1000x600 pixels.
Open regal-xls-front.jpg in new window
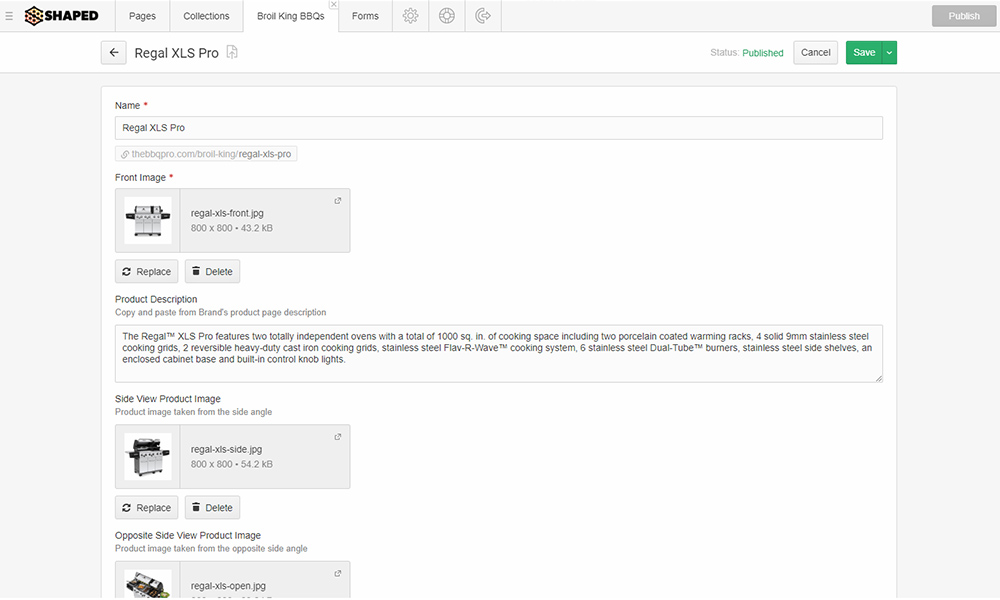click(338, 201)
